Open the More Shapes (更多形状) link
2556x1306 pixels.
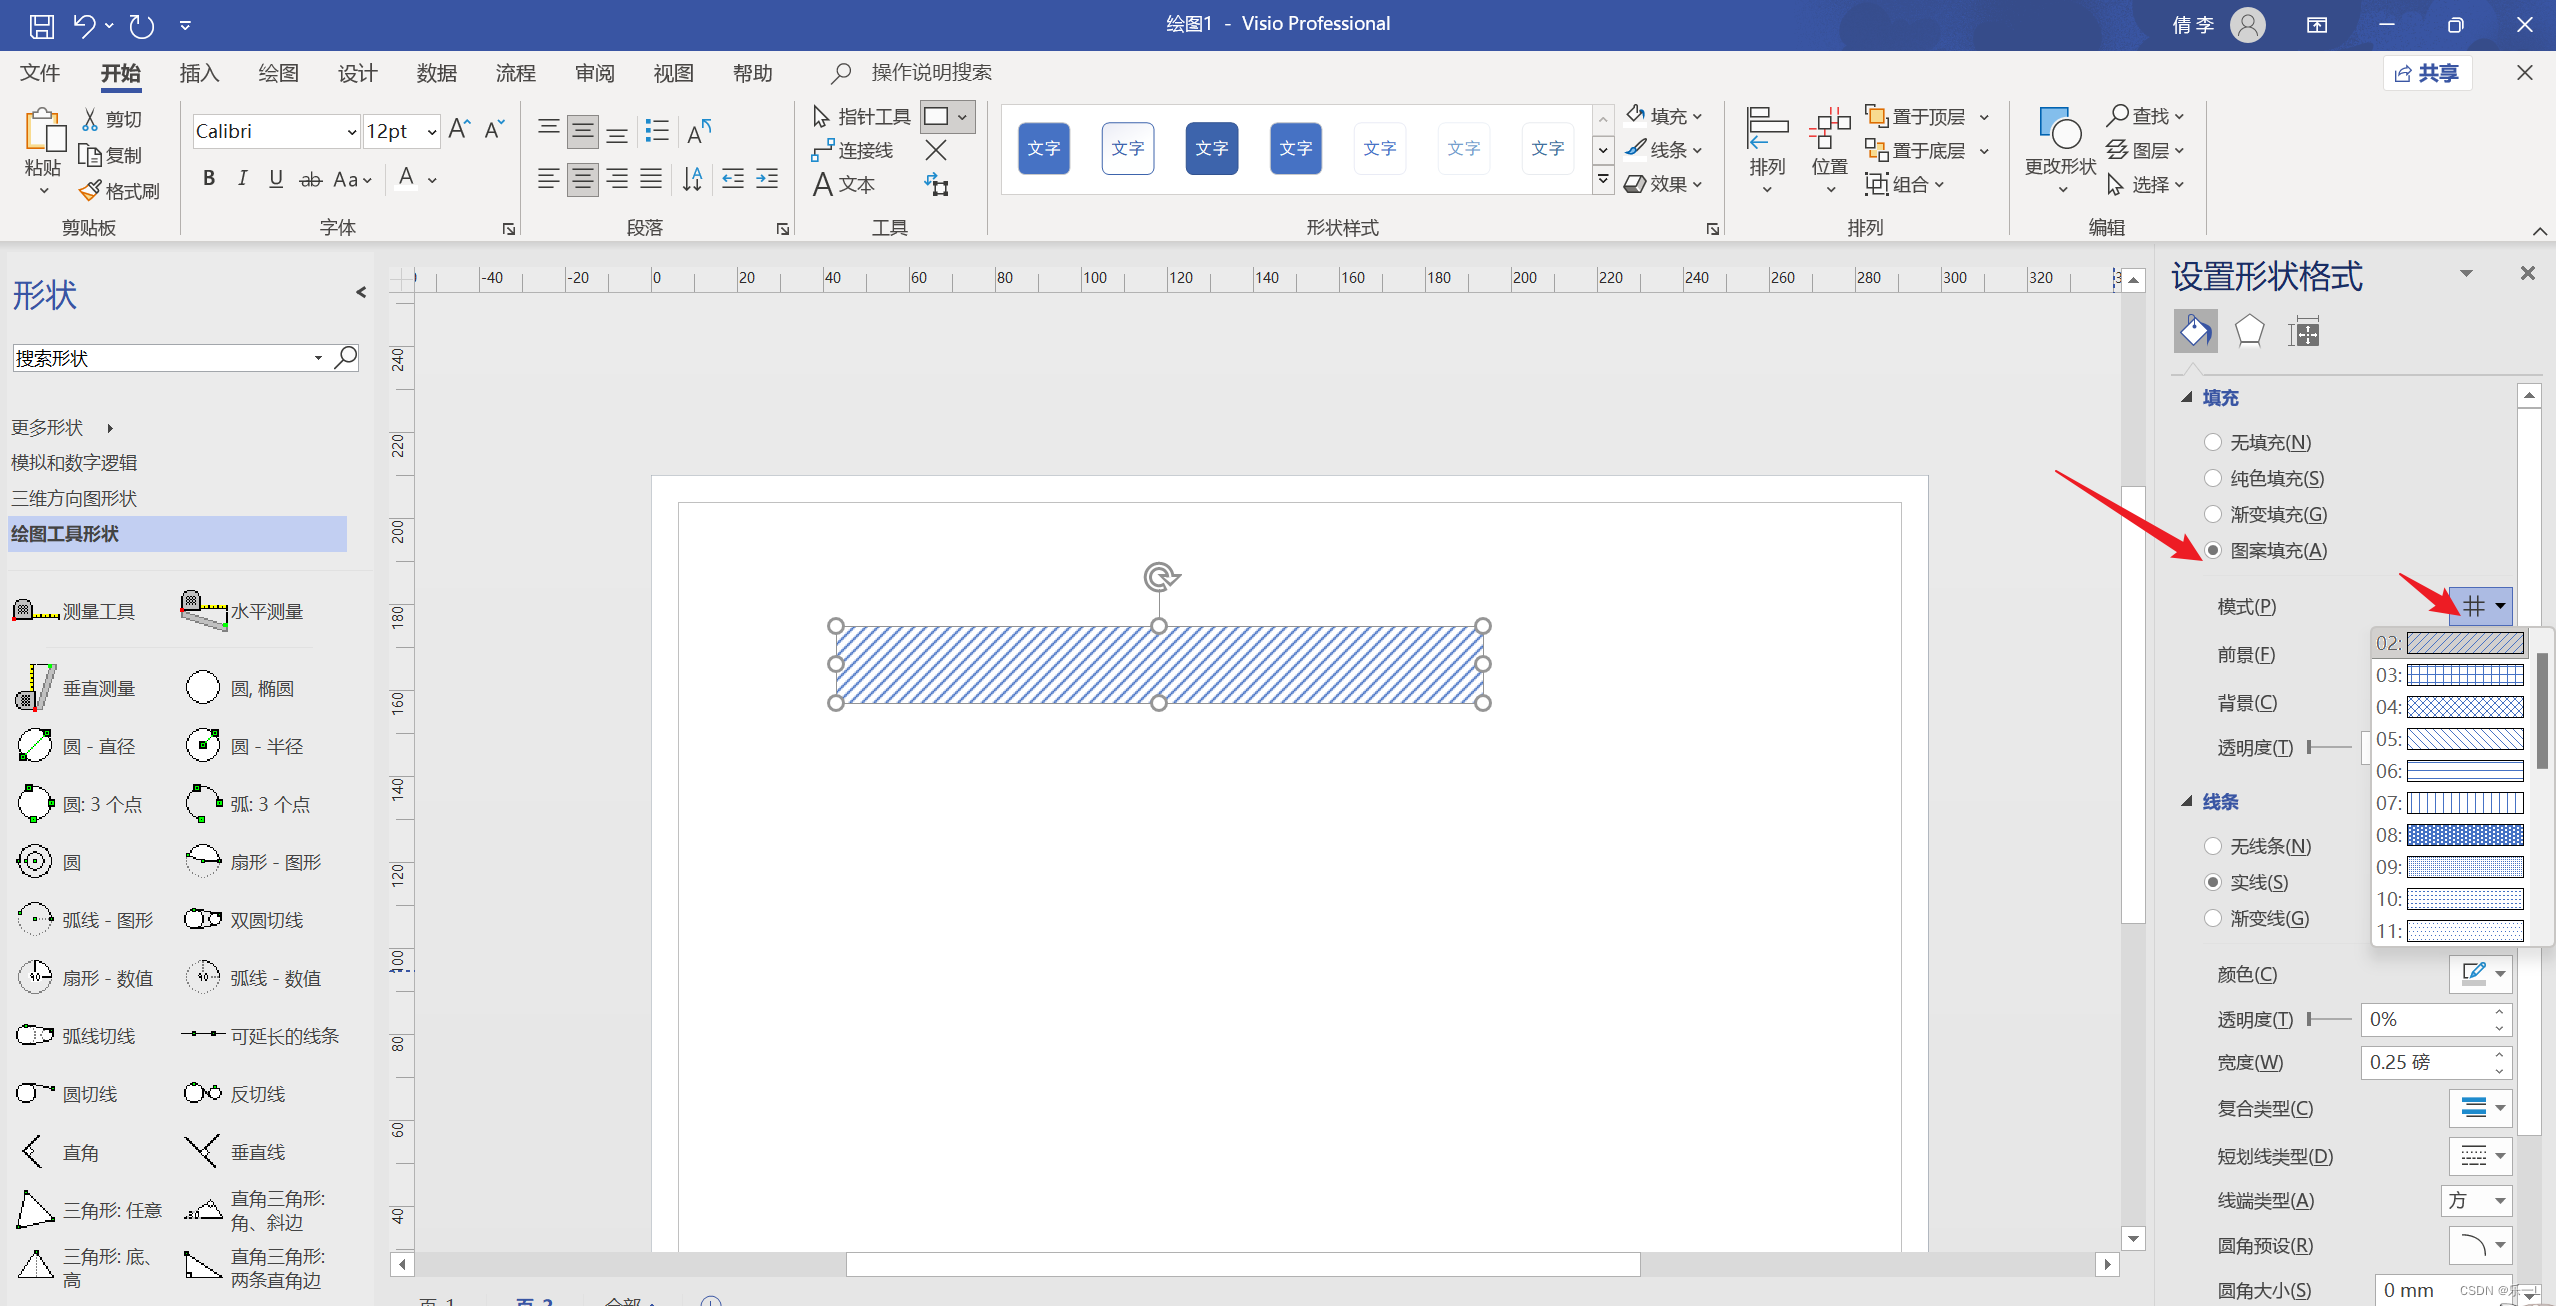click(x=48, y=427)
